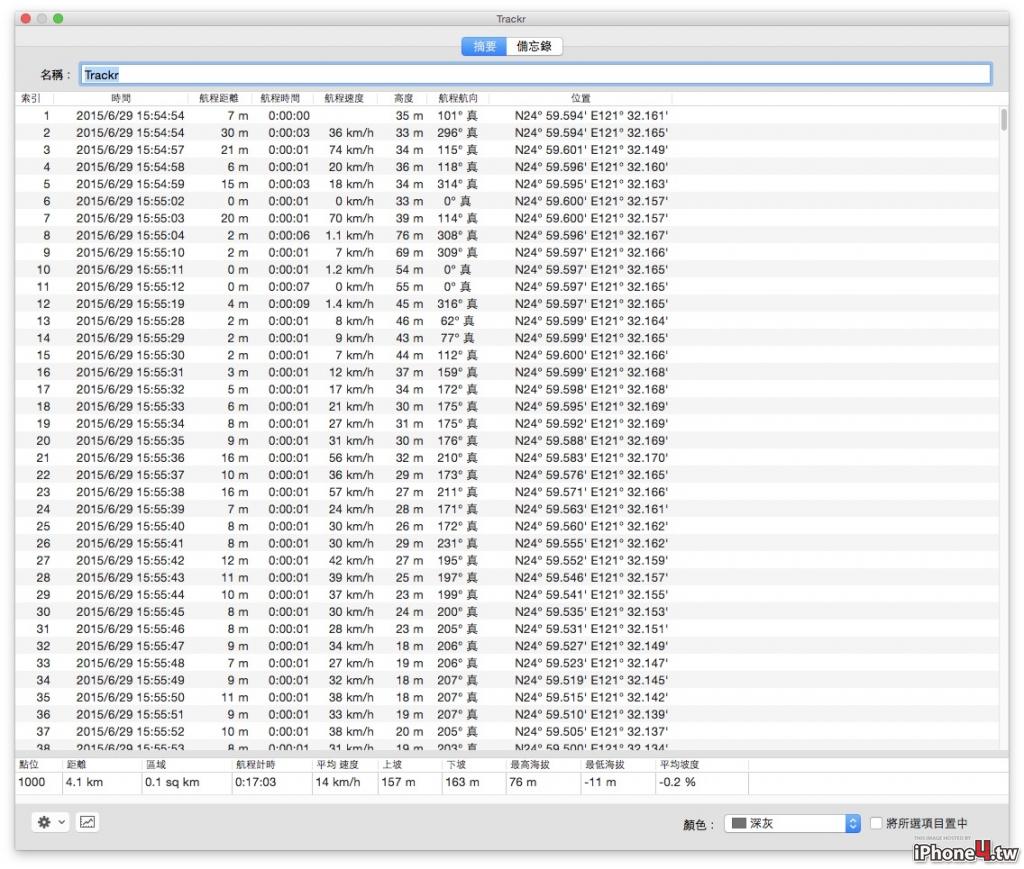Click the green zoom window button

[58, 18]
